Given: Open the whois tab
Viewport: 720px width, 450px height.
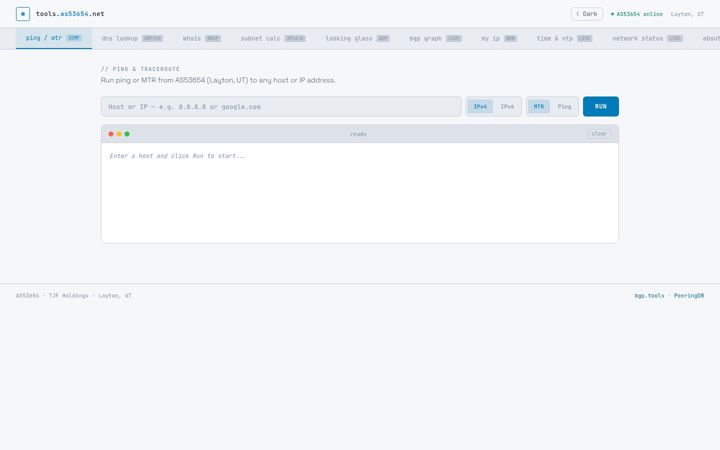Looking at the screenshot, I should point(202,39).
